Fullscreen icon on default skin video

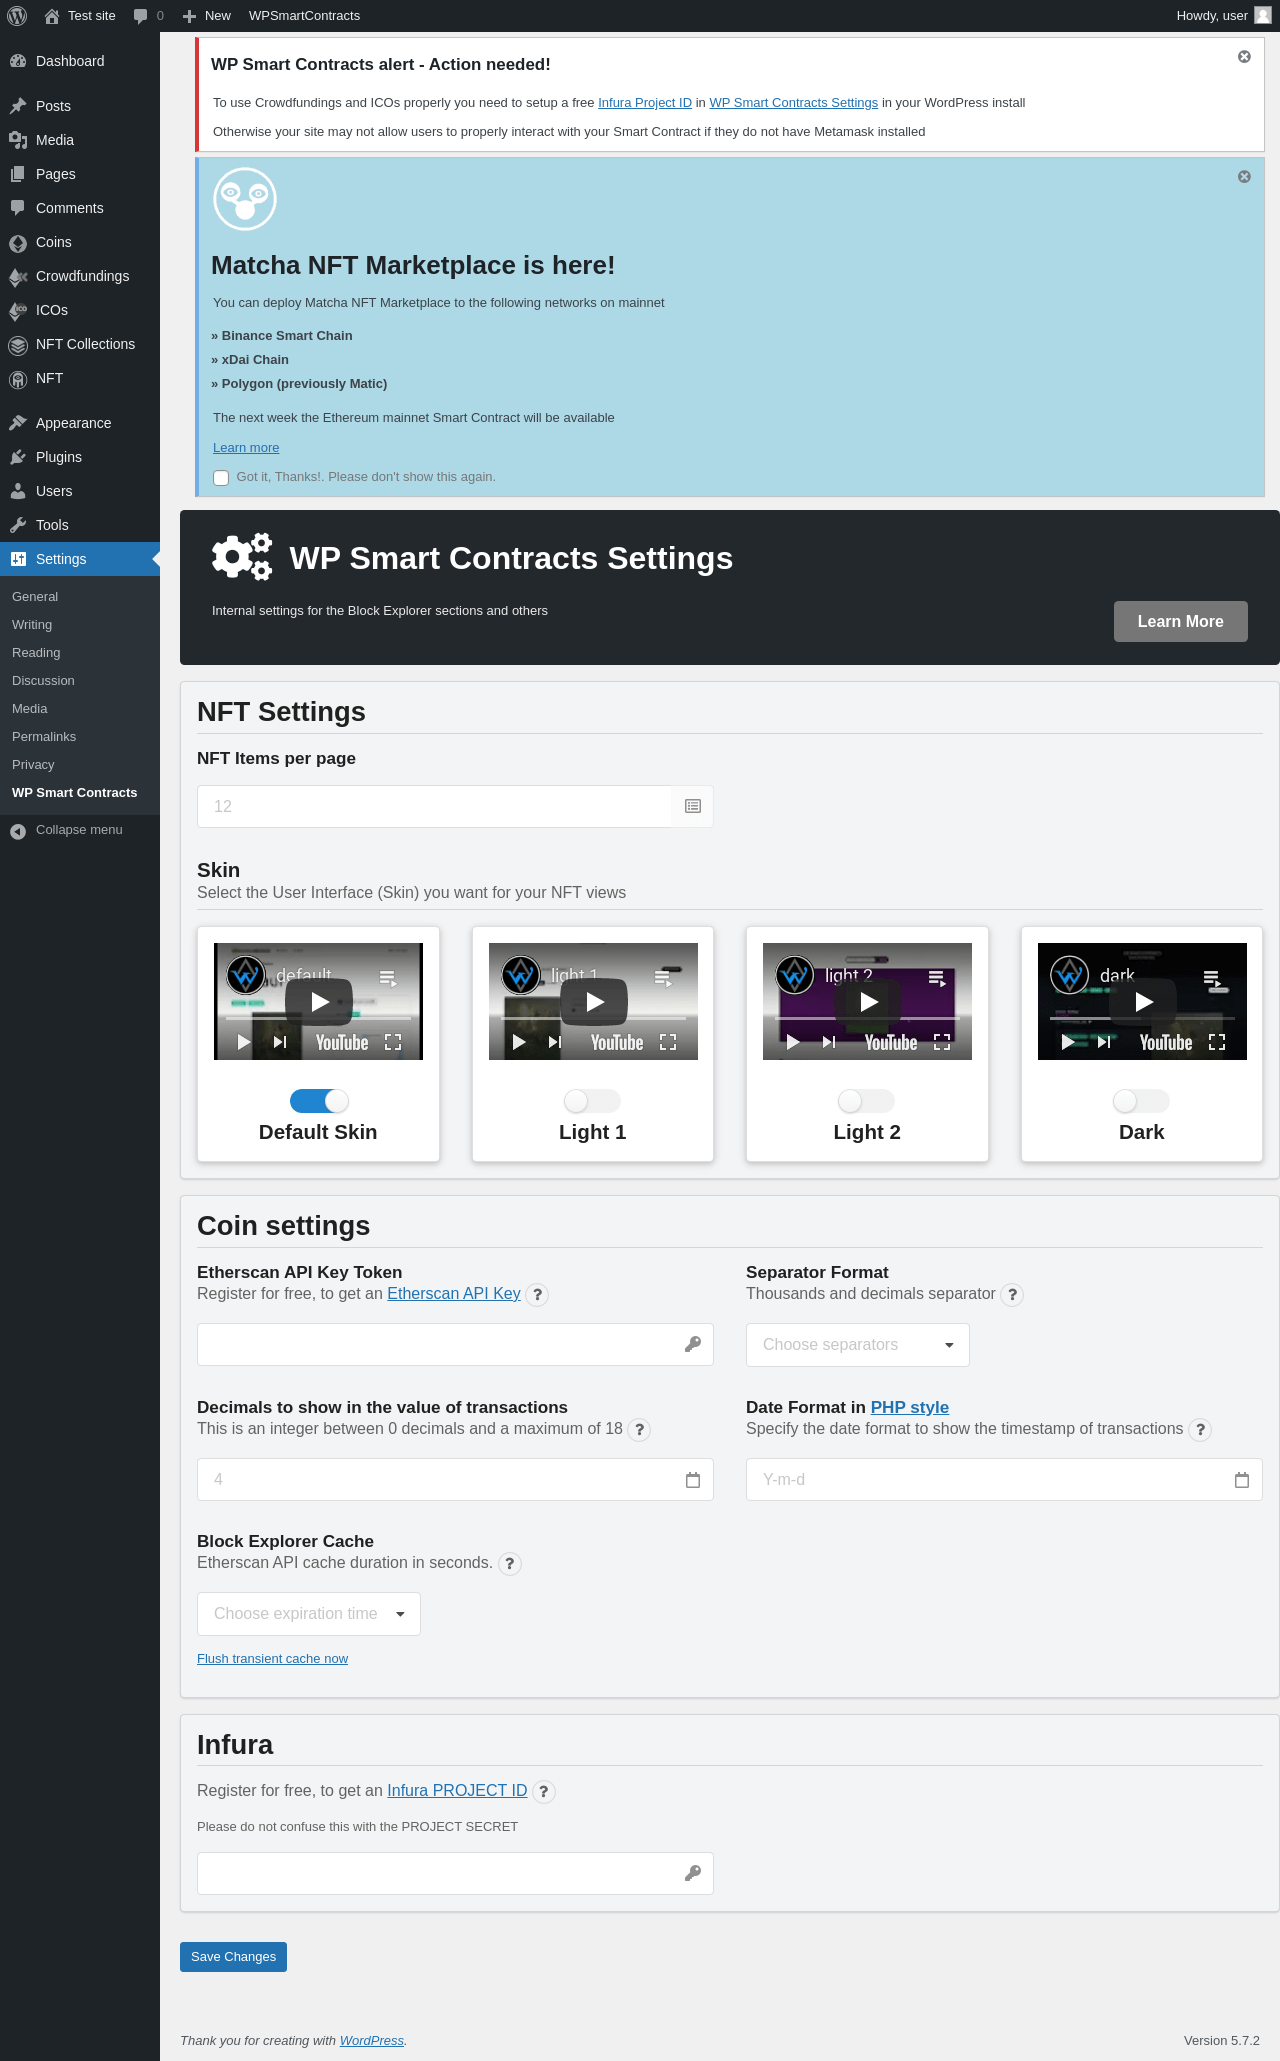[393, 1042]
